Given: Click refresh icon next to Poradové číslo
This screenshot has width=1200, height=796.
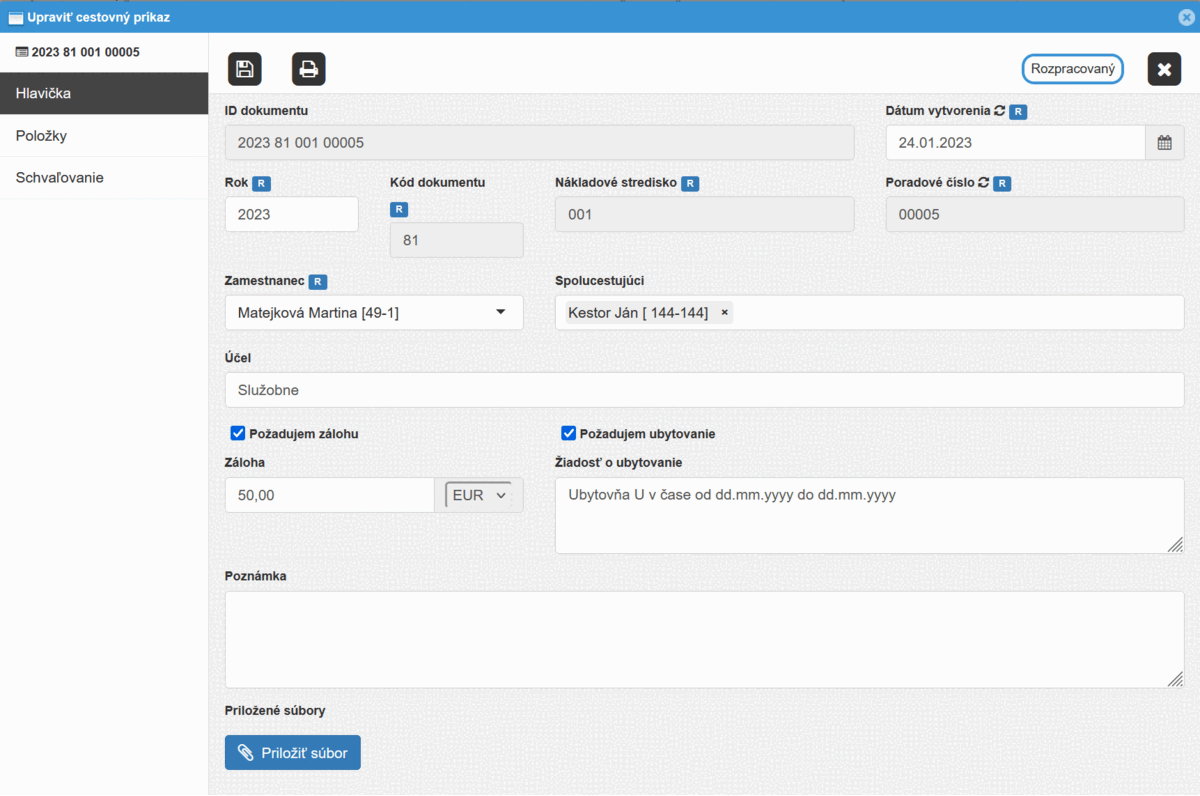Looking at the screenshot, I should (983, 183).
